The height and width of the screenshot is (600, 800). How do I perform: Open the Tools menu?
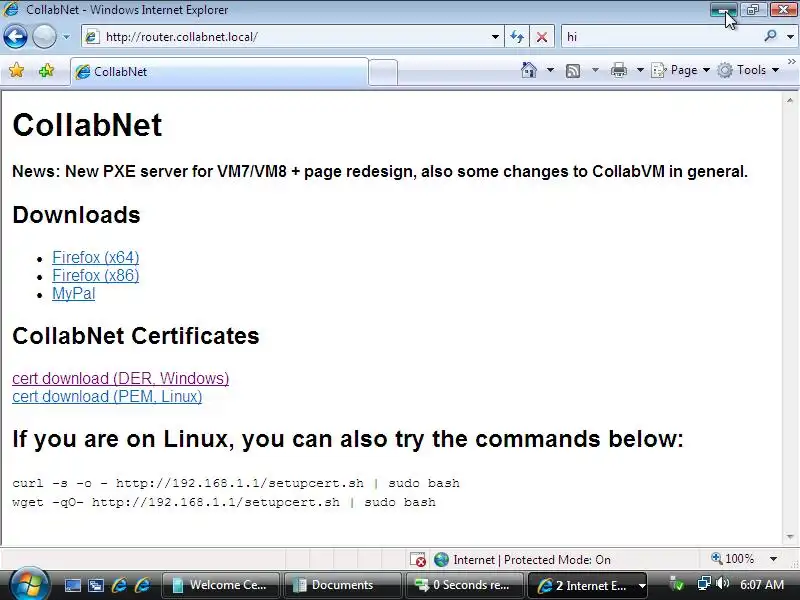coord(748,70)
